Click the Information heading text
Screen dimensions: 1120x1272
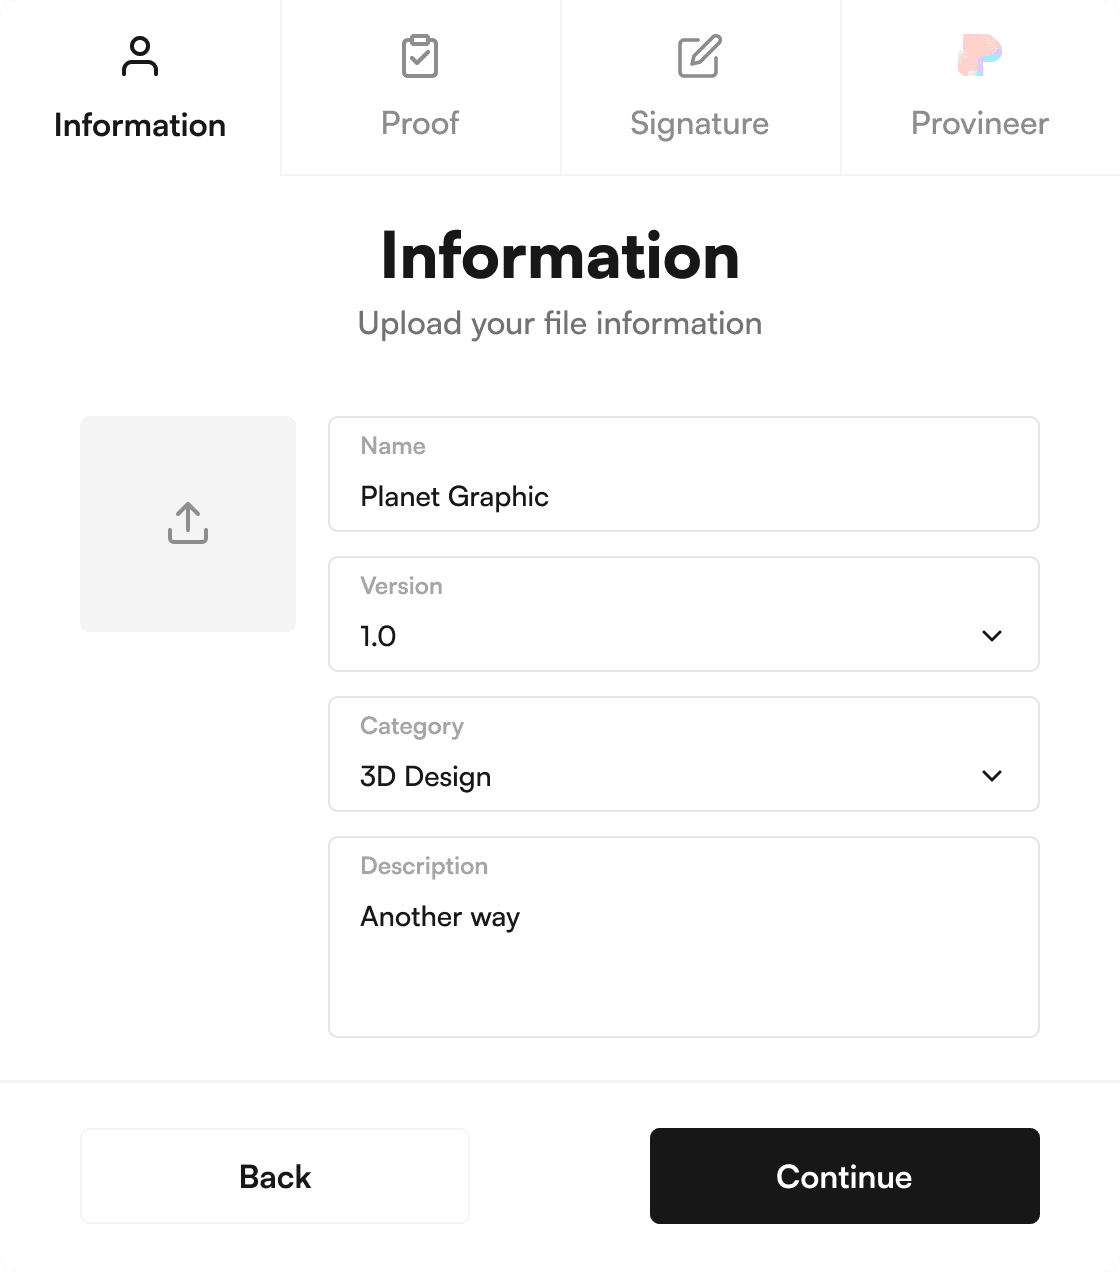[x=559, y=257]
